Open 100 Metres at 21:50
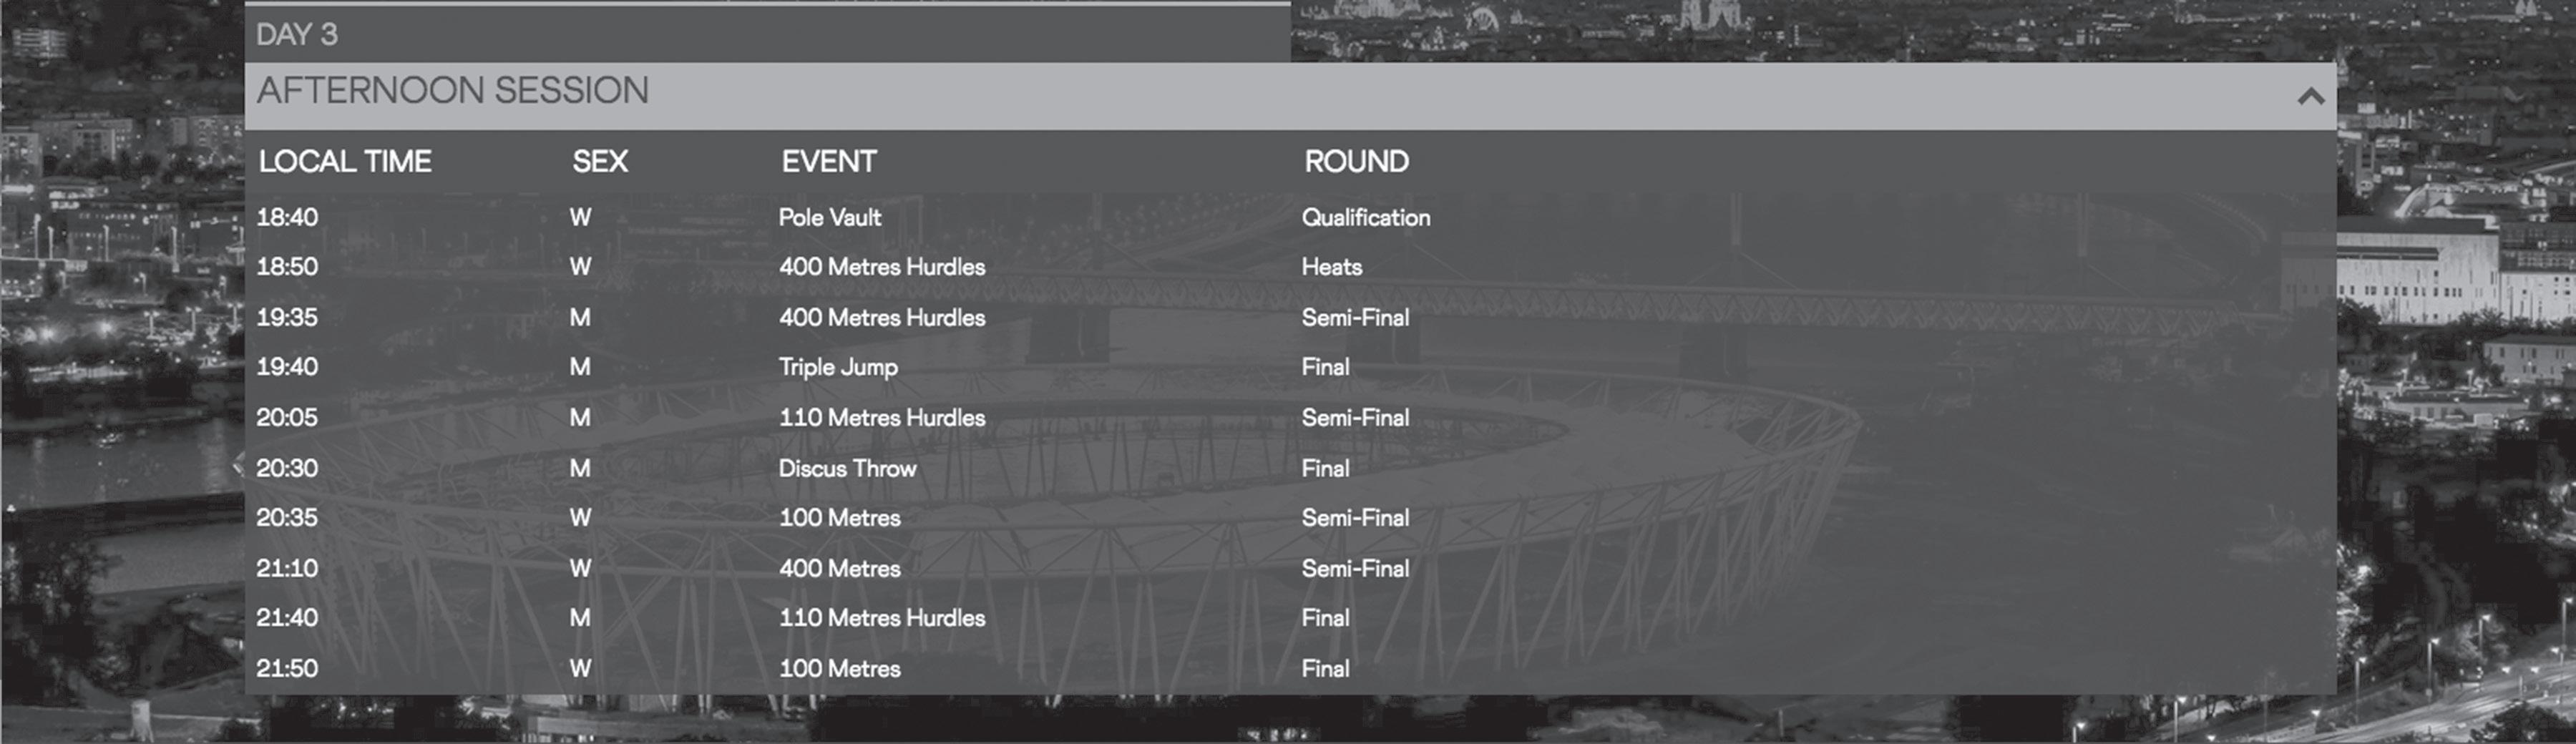2576x744 pixels. click(x=839, y=668)
